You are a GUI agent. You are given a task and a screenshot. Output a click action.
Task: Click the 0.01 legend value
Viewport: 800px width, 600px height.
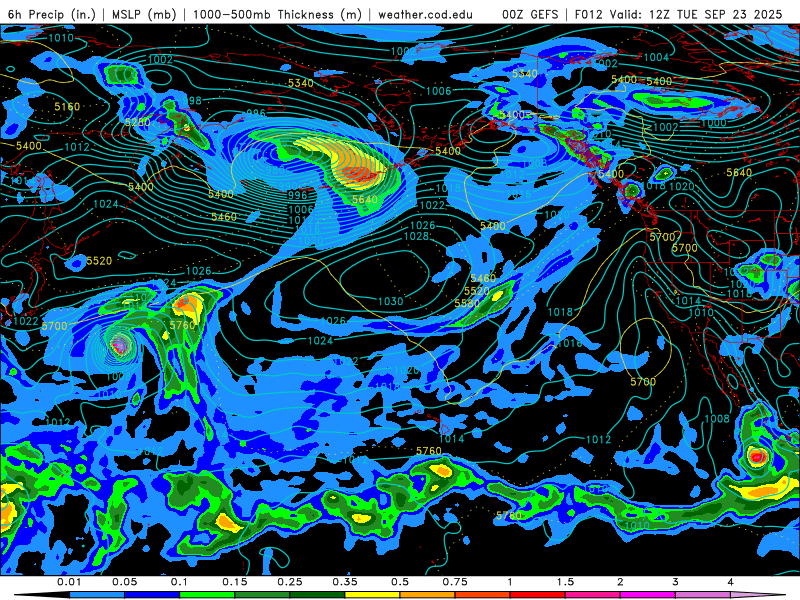(69, 582)
